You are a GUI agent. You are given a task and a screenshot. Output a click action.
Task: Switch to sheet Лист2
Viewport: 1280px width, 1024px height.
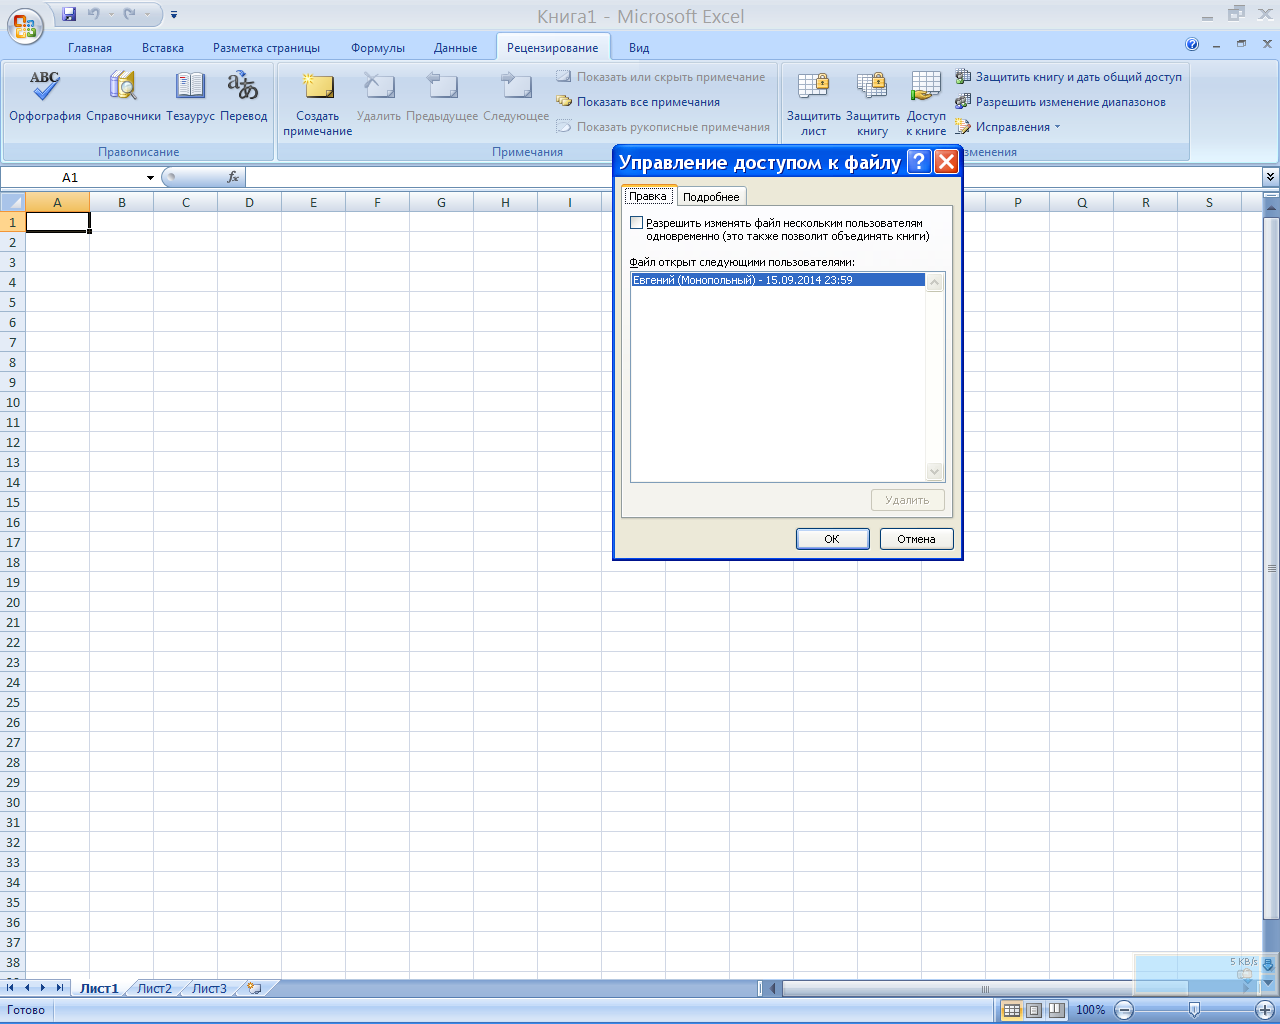[154, 988]
